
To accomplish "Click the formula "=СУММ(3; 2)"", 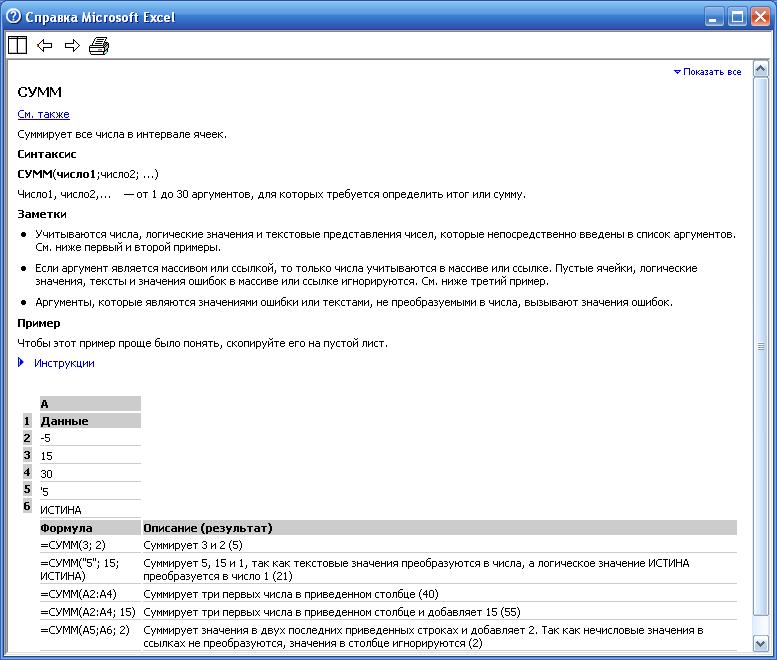I will pos(73,545).
